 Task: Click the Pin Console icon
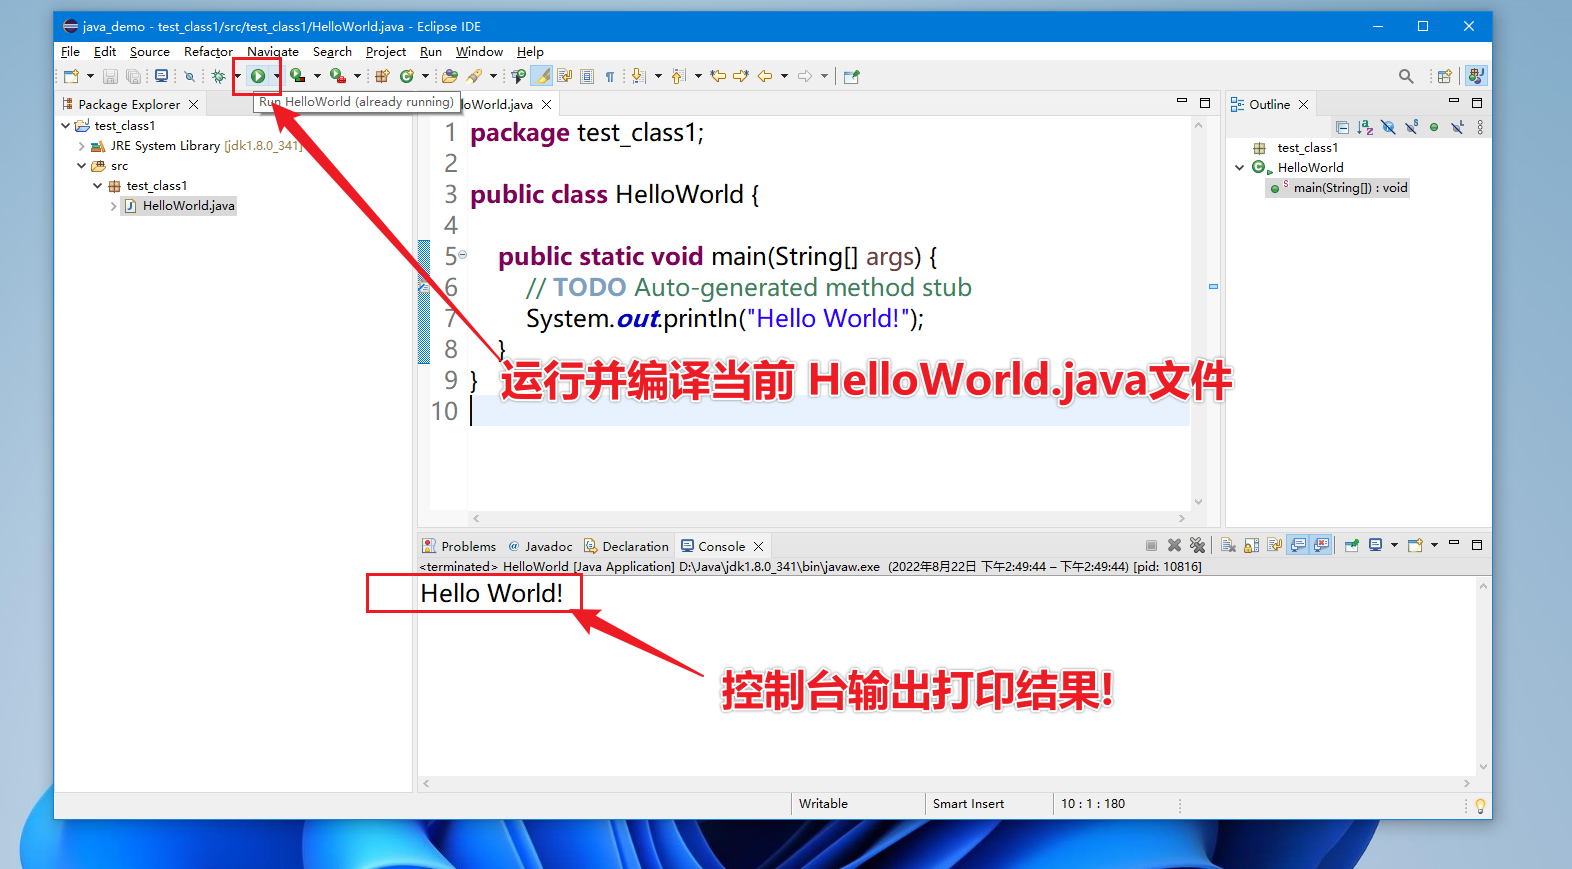click(x=1352, y=545)
